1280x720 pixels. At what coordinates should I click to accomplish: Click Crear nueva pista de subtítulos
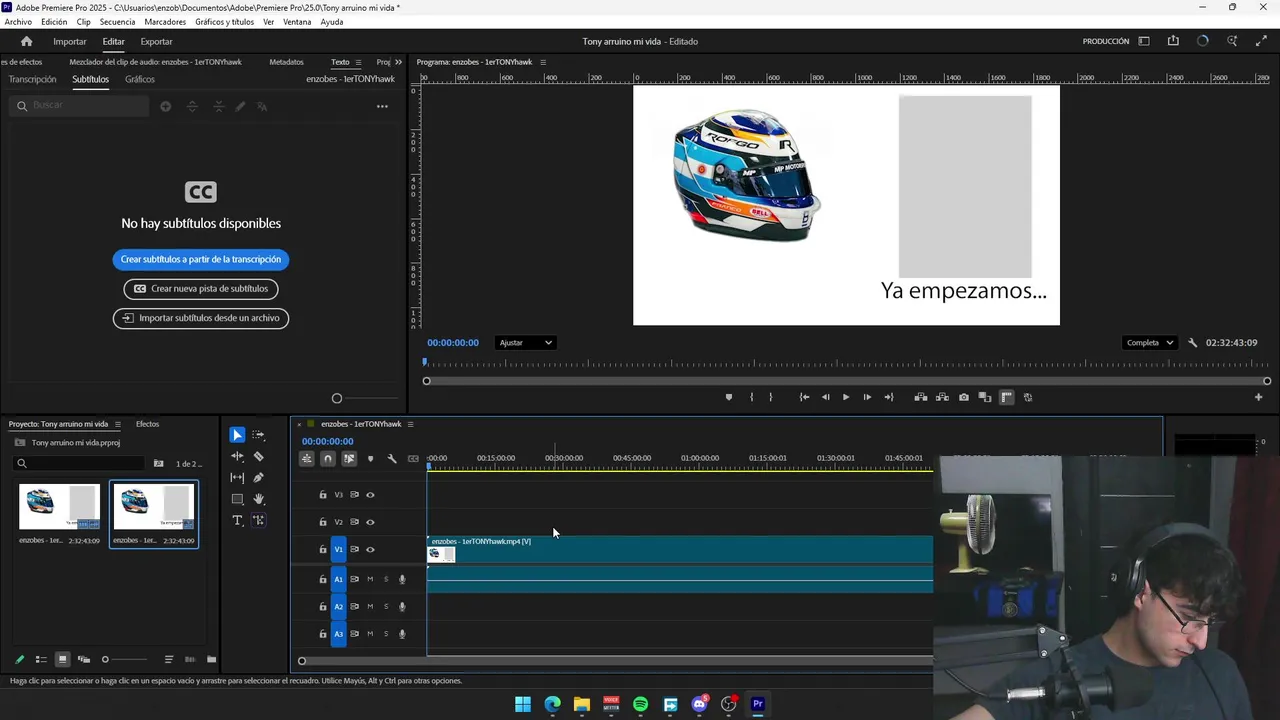click(201, 289)
